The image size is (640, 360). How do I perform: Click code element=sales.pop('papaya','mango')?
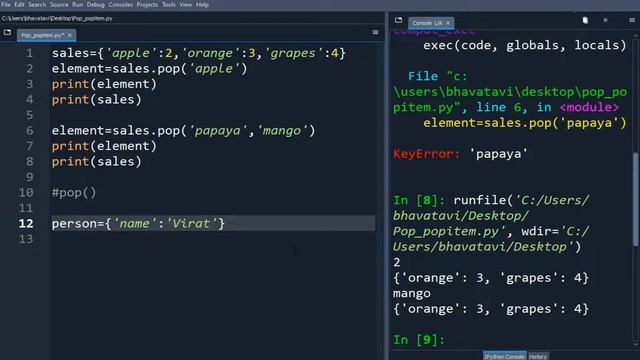(x=183, y=131)
